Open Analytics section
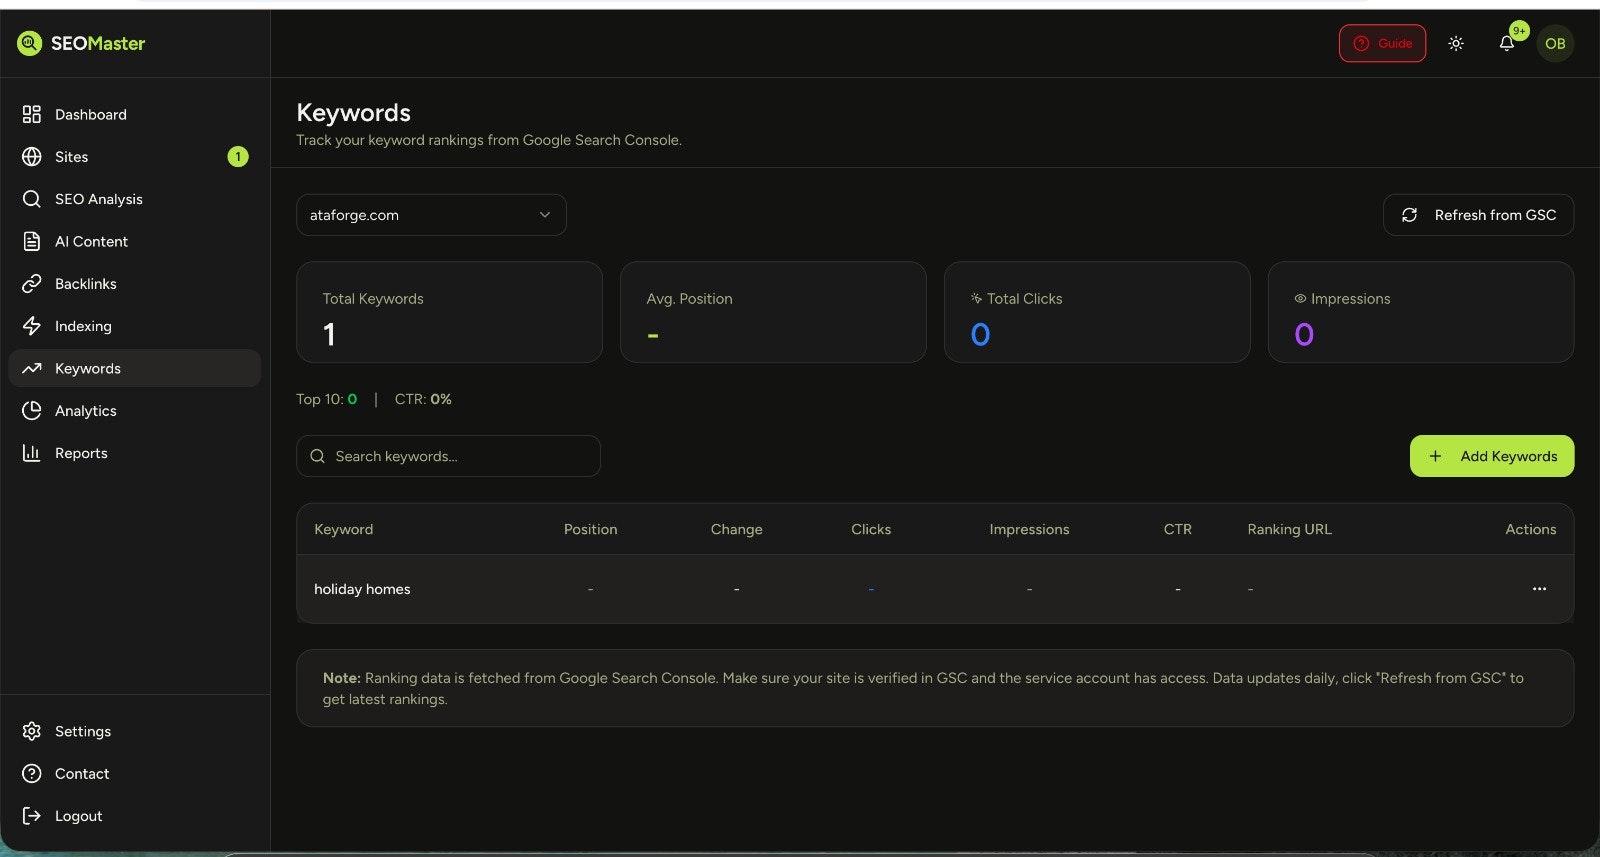 tap(135, 411)
